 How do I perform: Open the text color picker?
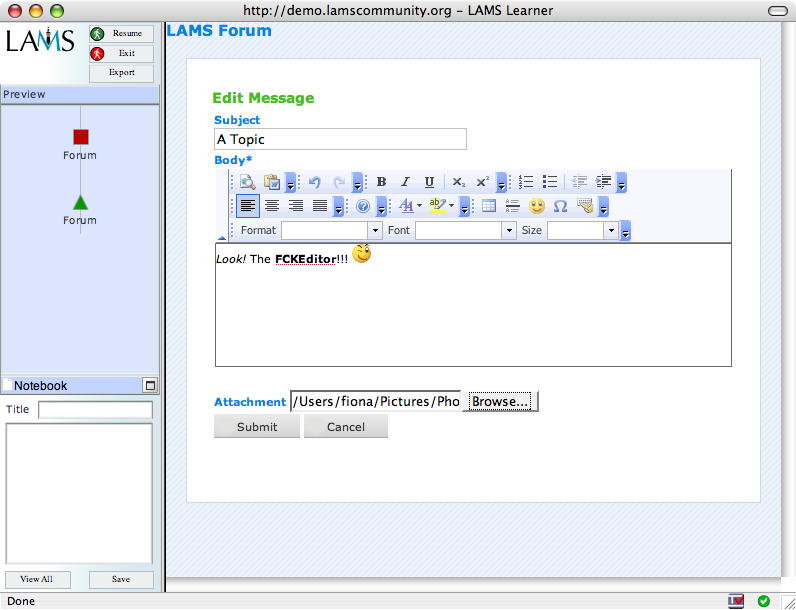tap(409, 206)
